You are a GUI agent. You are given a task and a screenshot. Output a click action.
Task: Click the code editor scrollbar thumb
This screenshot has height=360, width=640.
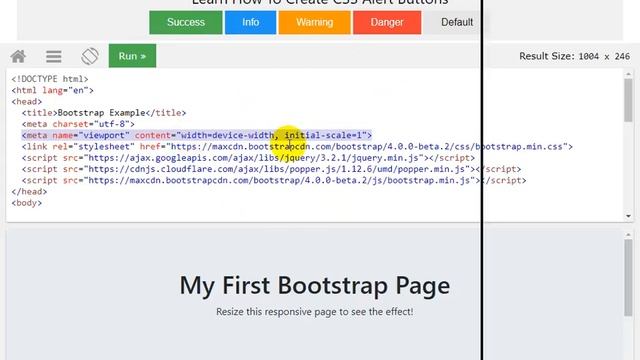pos(628,100)
